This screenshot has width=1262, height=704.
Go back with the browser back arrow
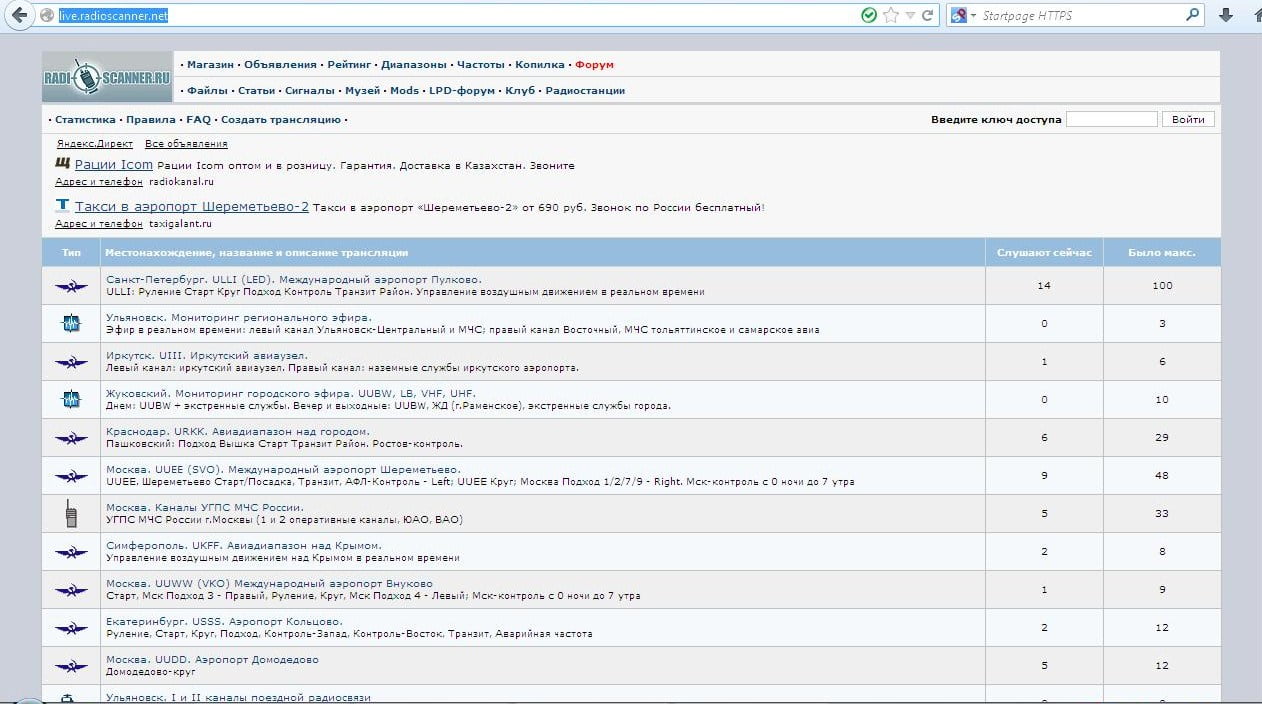pos(19,15)
